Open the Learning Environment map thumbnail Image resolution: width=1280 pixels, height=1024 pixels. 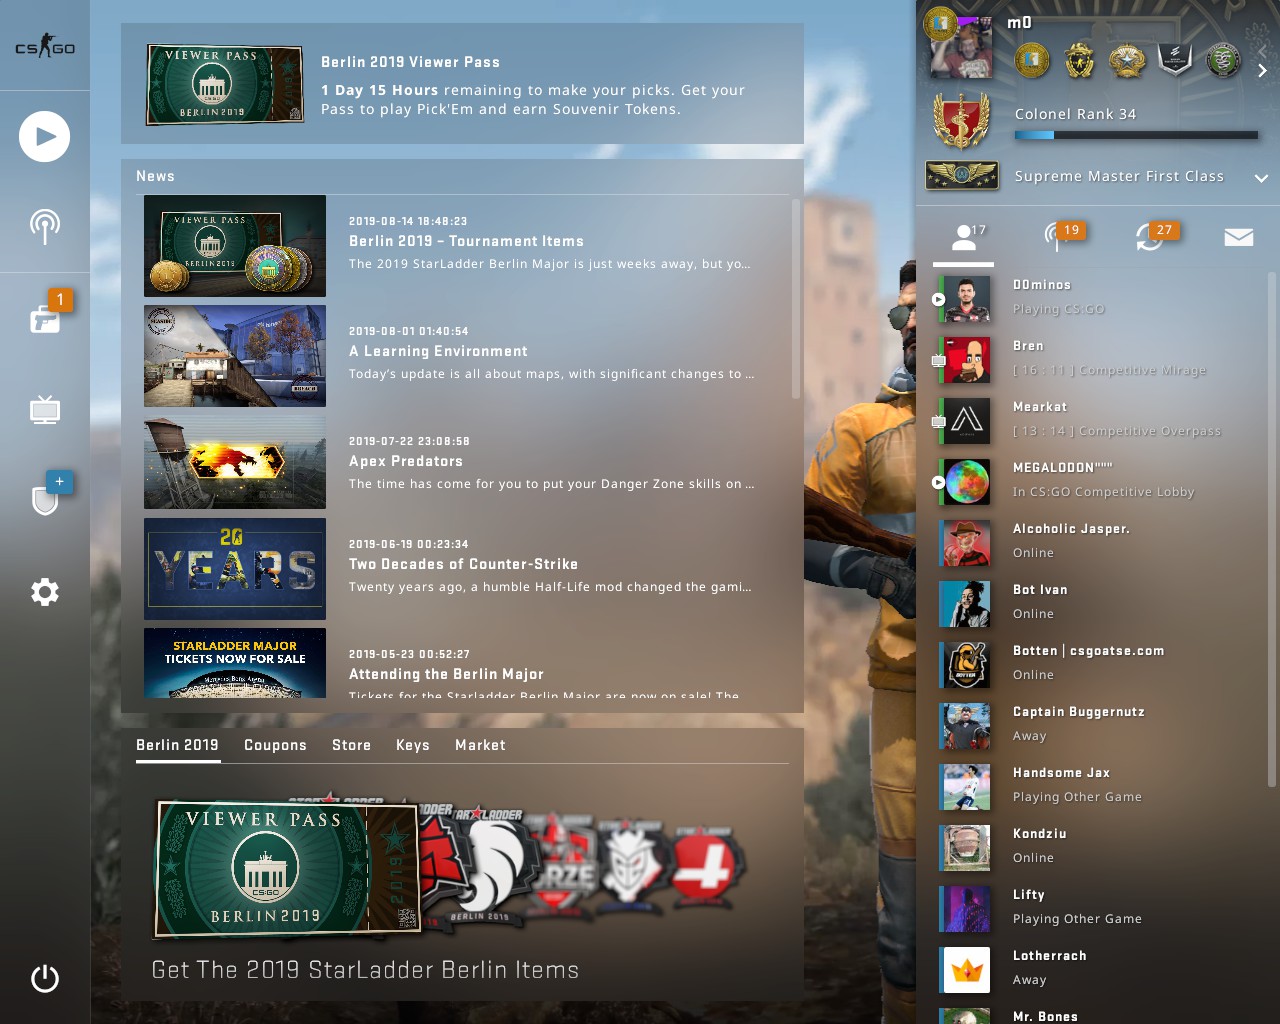(235, 356)
